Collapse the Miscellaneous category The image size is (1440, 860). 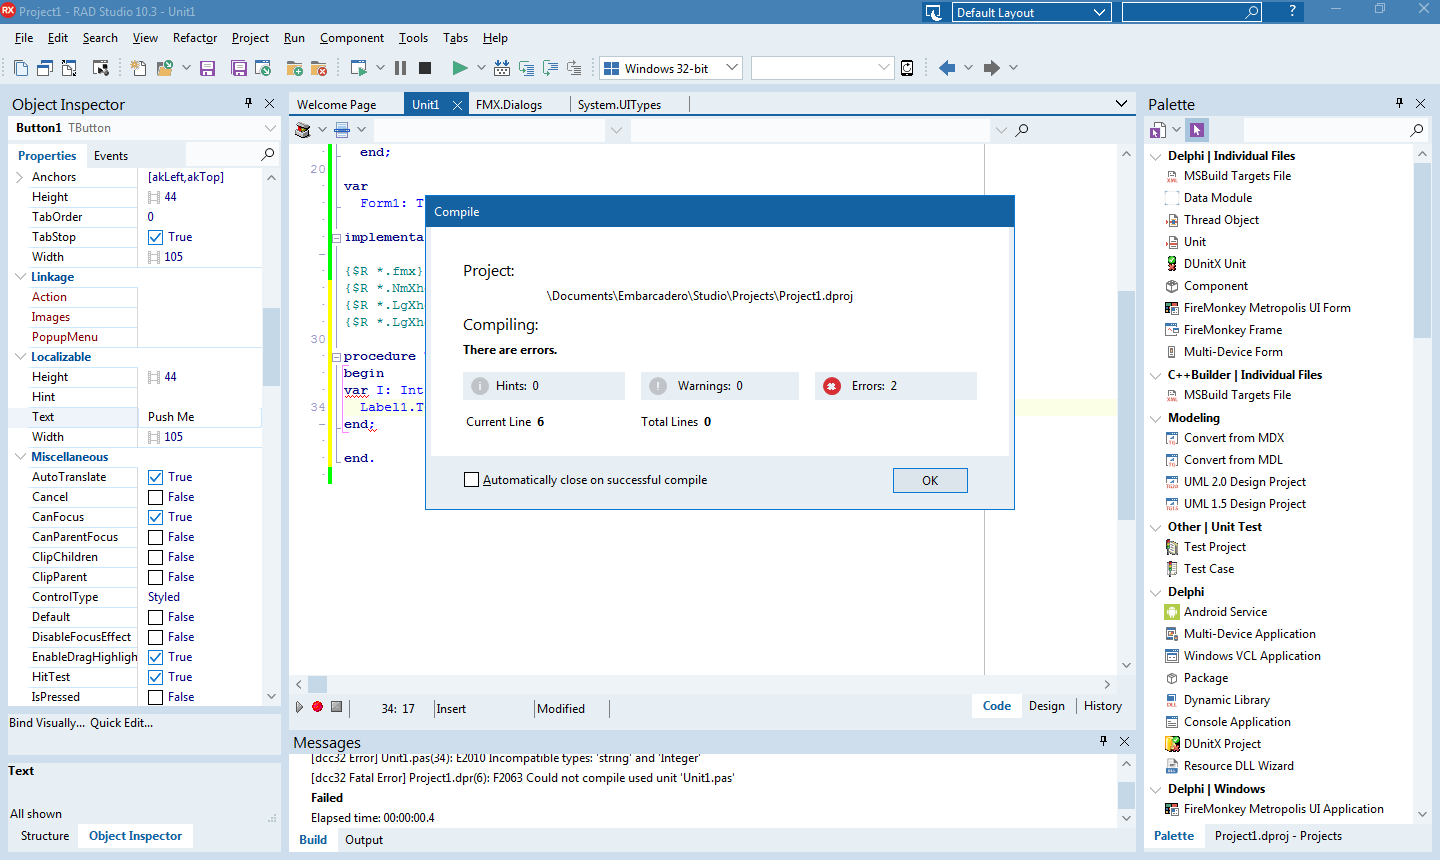20,457
